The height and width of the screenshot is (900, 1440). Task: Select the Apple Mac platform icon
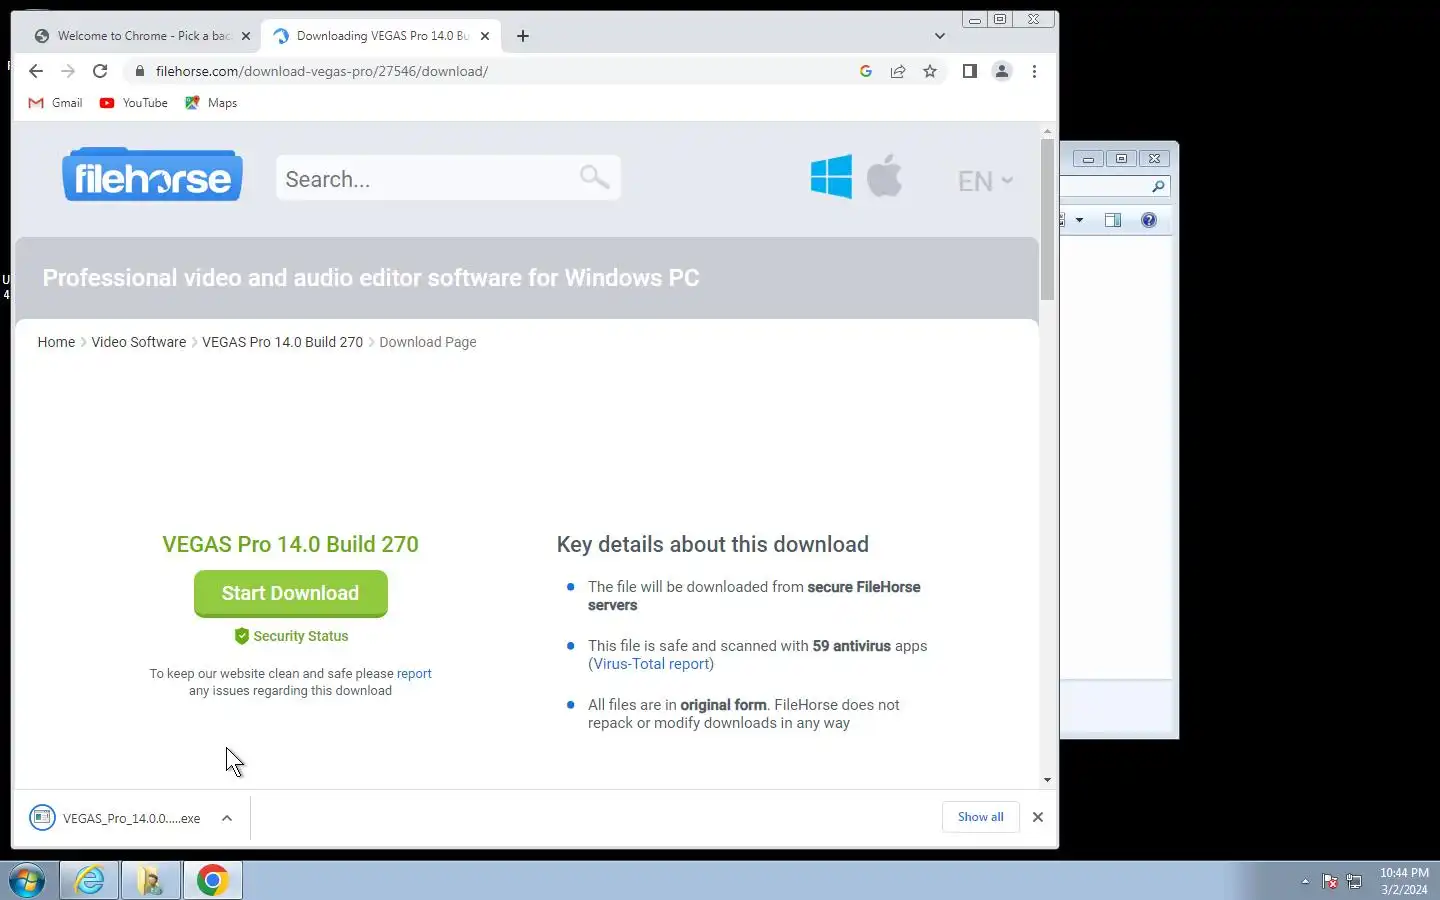click(884, 176)
